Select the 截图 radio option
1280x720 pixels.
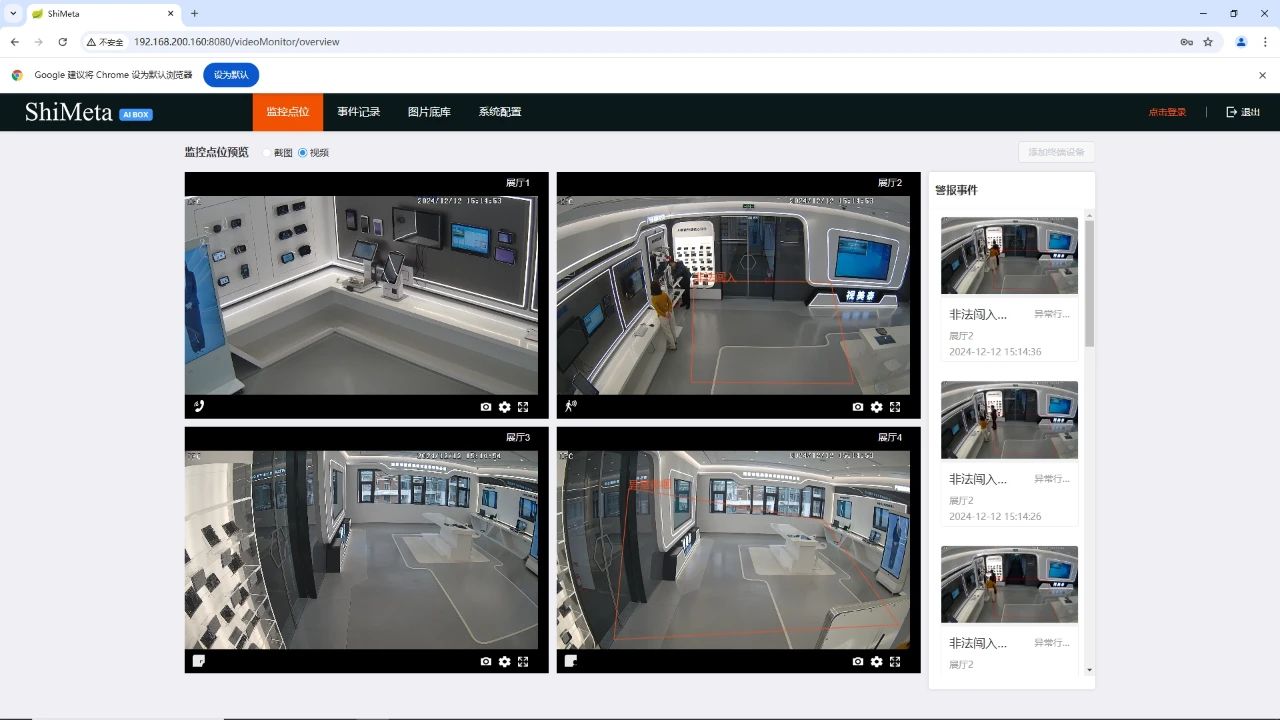[267, 153]
